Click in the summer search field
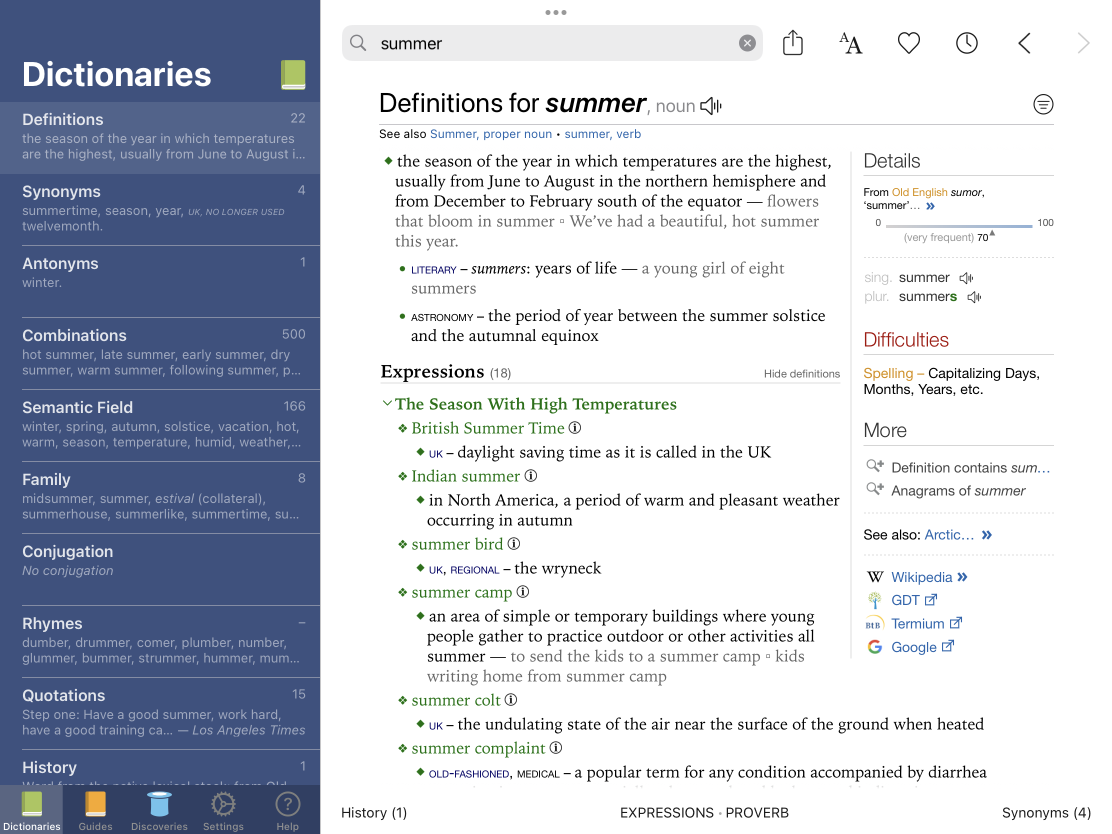Image resolution: width=1112 pixels, height=834 pixels. pyautogui.click(x=553, y=43)
